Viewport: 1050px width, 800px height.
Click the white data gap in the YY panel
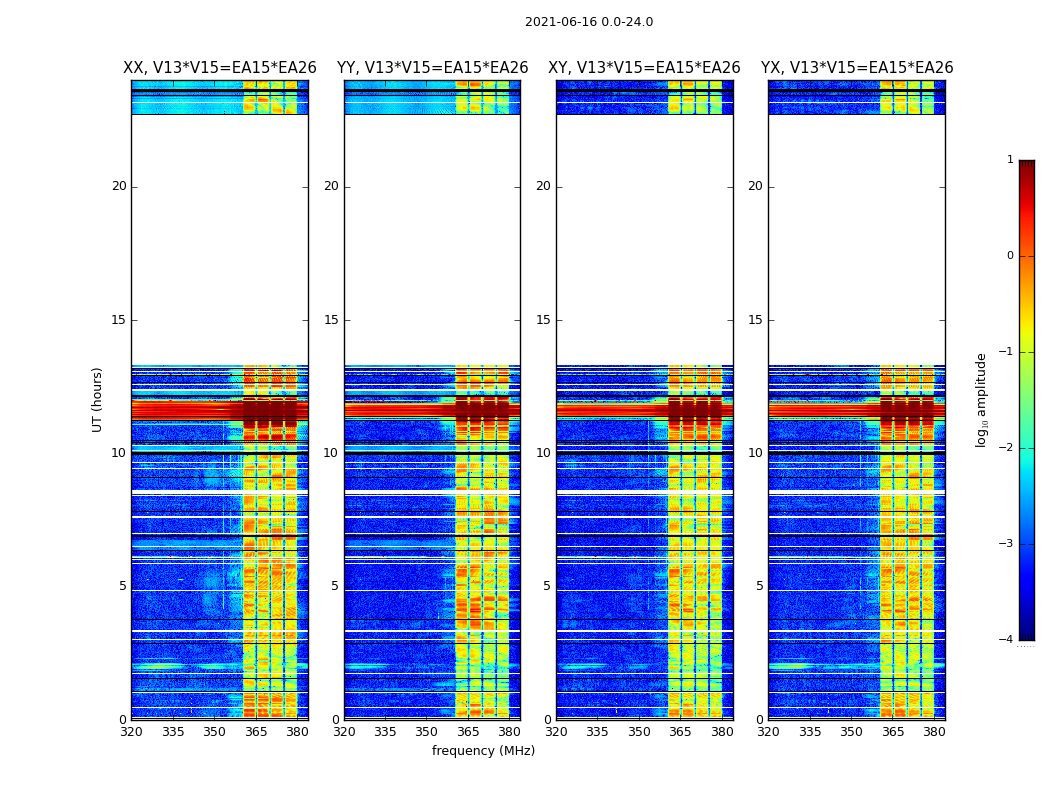point(432,240)
